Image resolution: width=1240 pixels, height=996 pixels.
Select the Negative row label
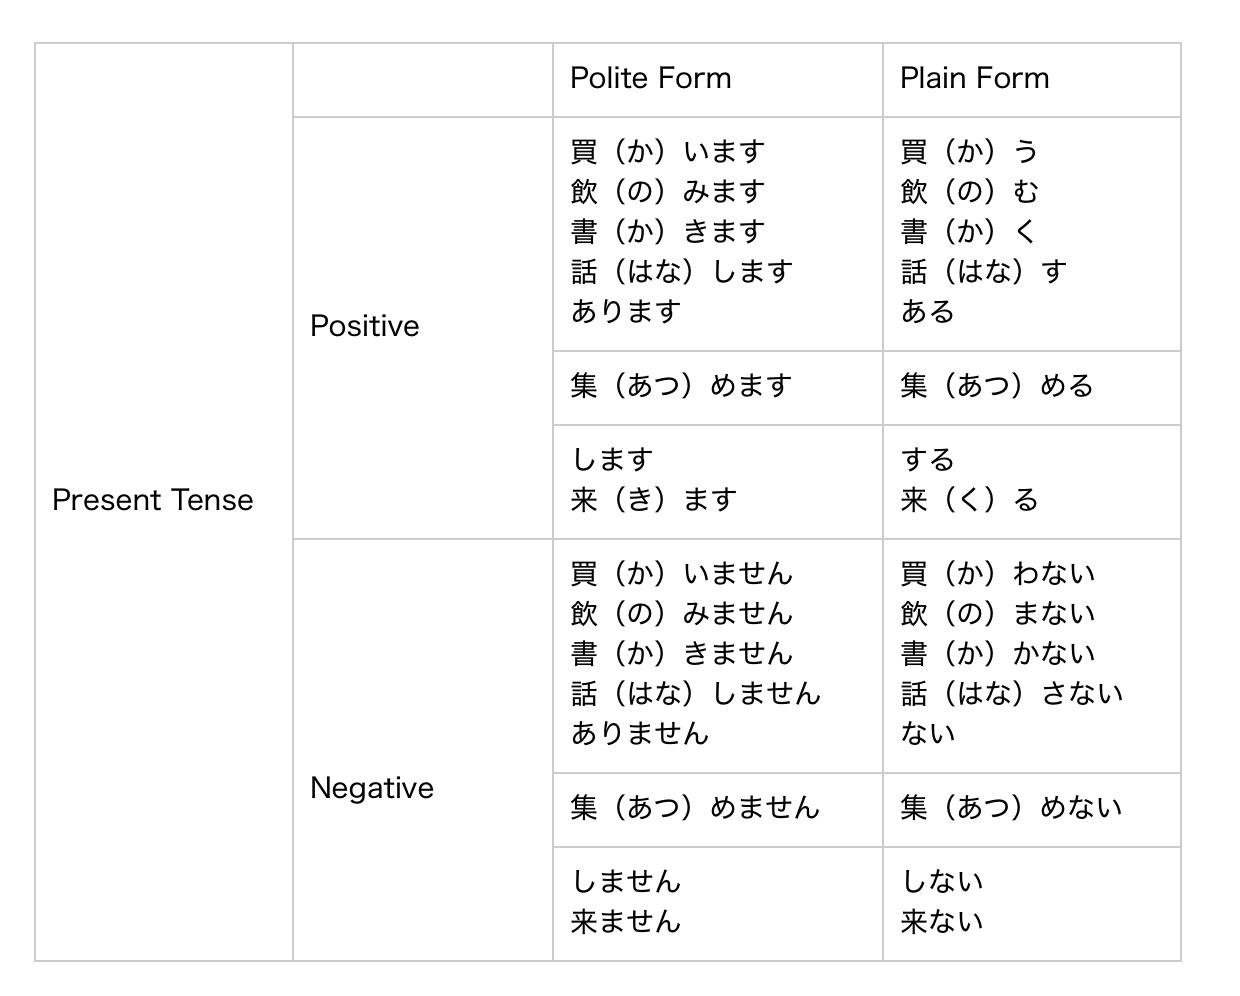(372, 788)
